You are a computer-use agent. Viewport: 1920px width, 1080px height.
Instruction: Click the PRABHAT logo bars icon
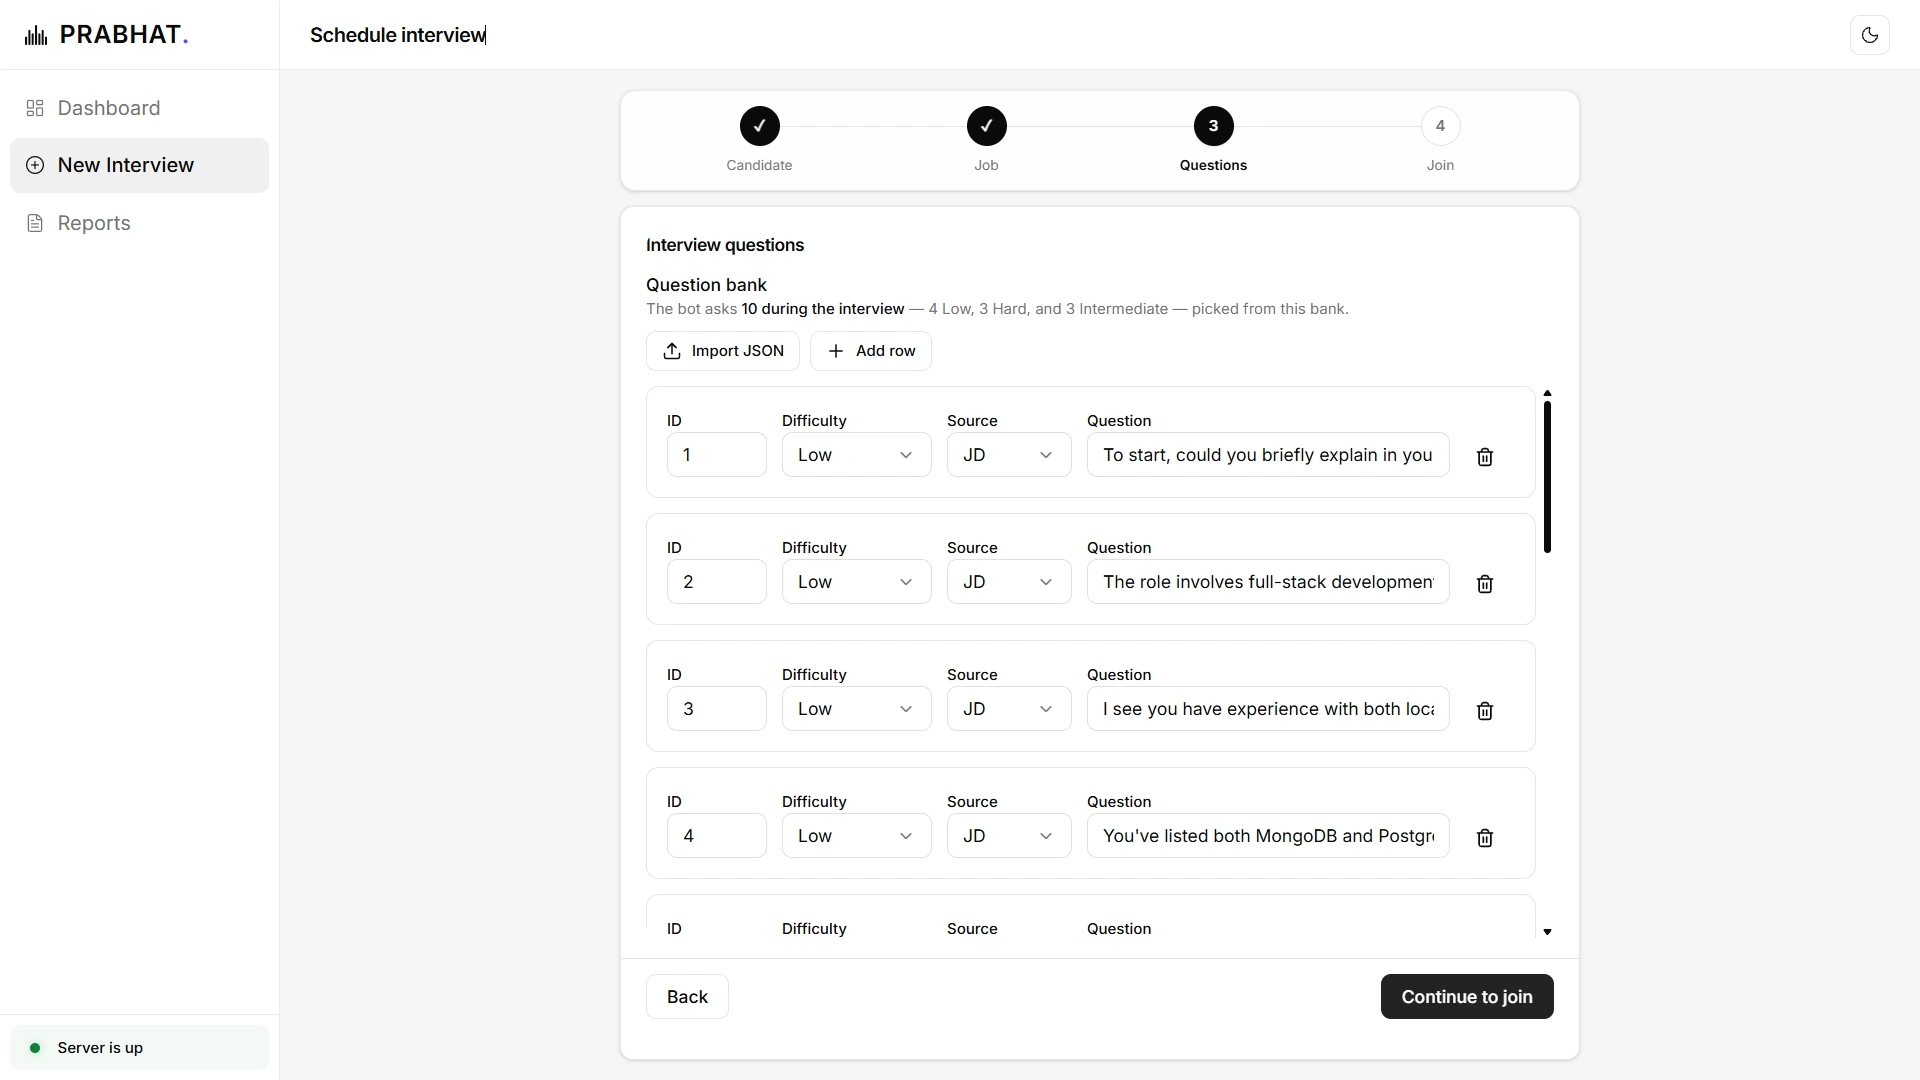pos(36,36)
